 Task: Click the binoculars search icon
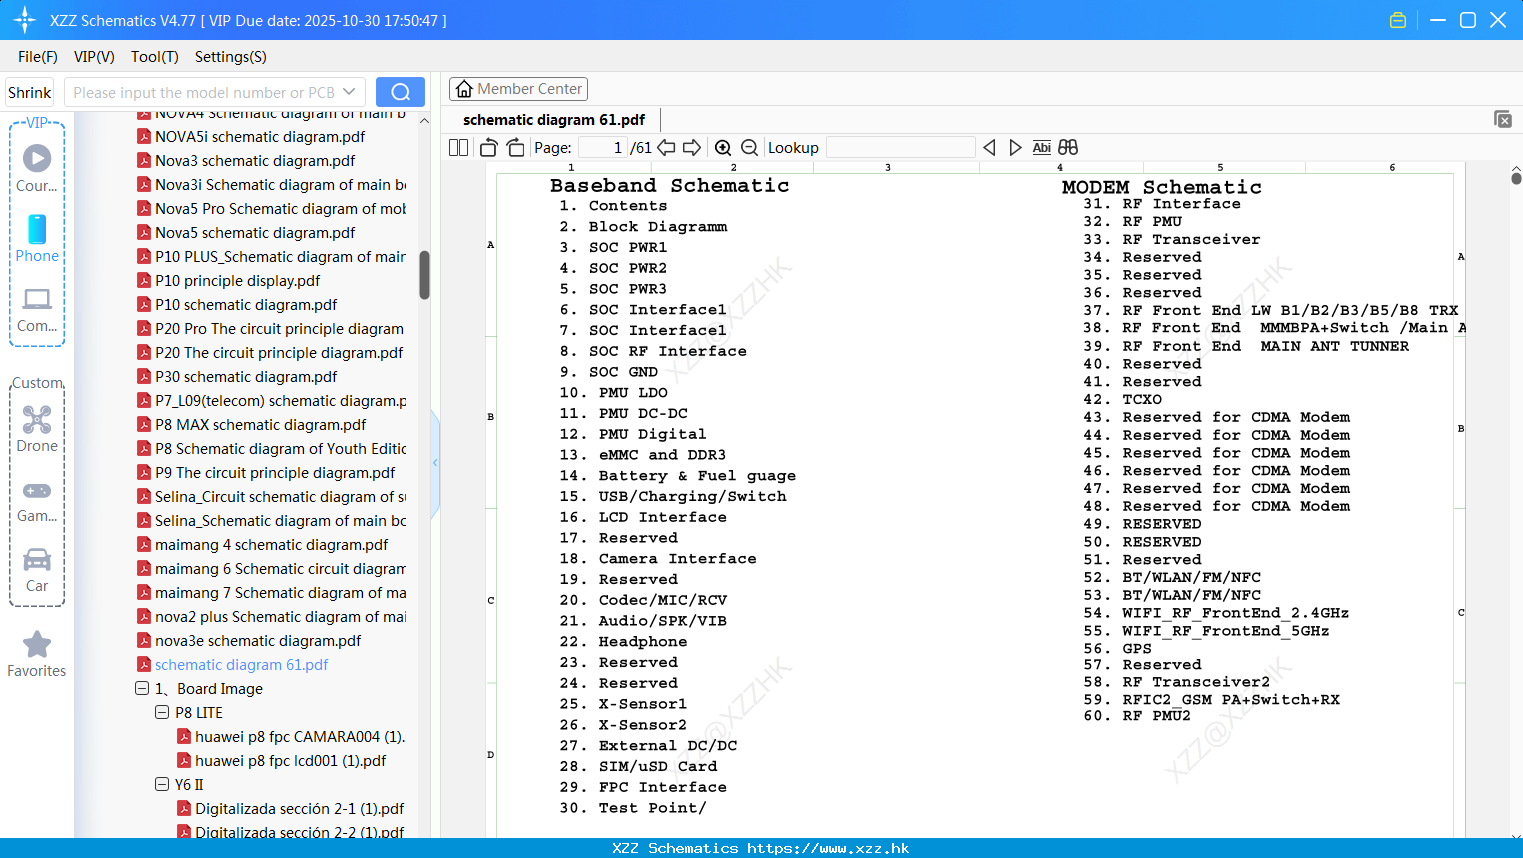pos(1068,147)
